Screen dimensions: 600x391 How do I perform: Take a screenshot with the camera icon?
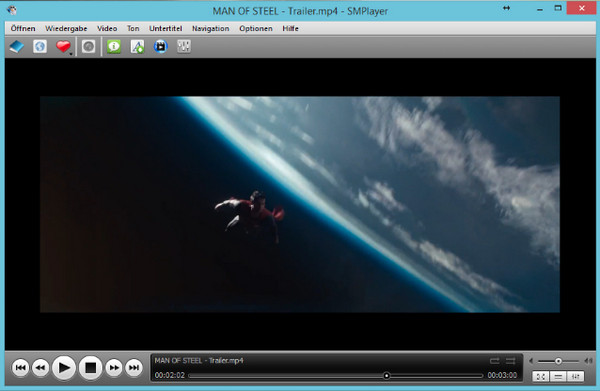click(88, 47)
